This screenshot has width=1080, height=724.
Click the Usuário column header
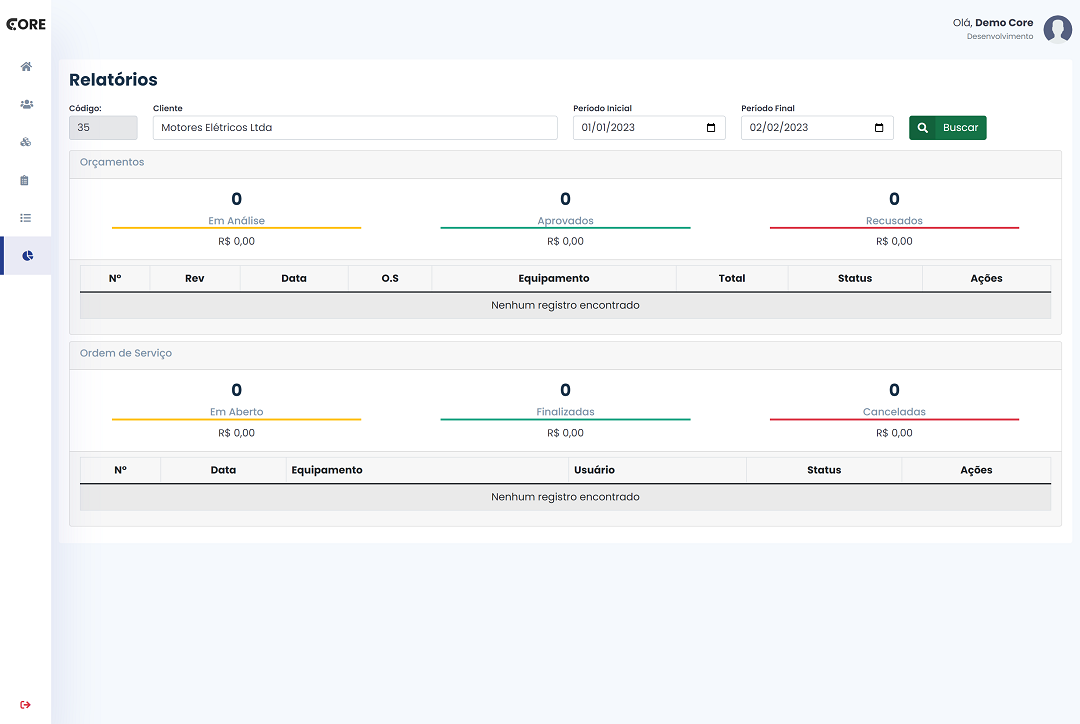[x=594, y=470]
